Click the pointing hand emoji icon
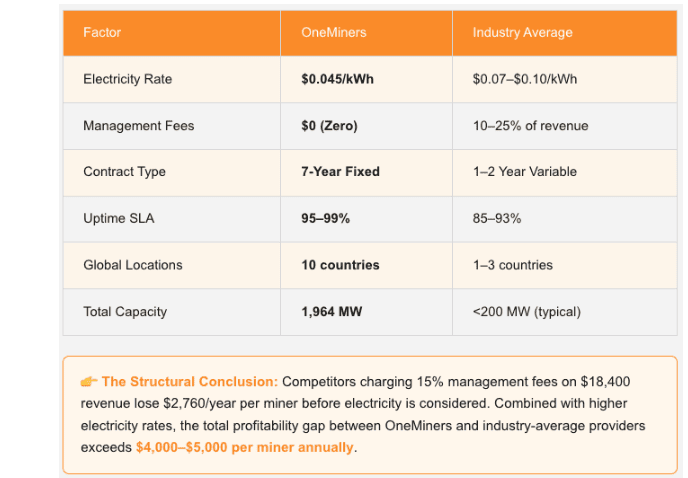Image resolution: width=688 pixels, height=478 pixels. point(89,382)
